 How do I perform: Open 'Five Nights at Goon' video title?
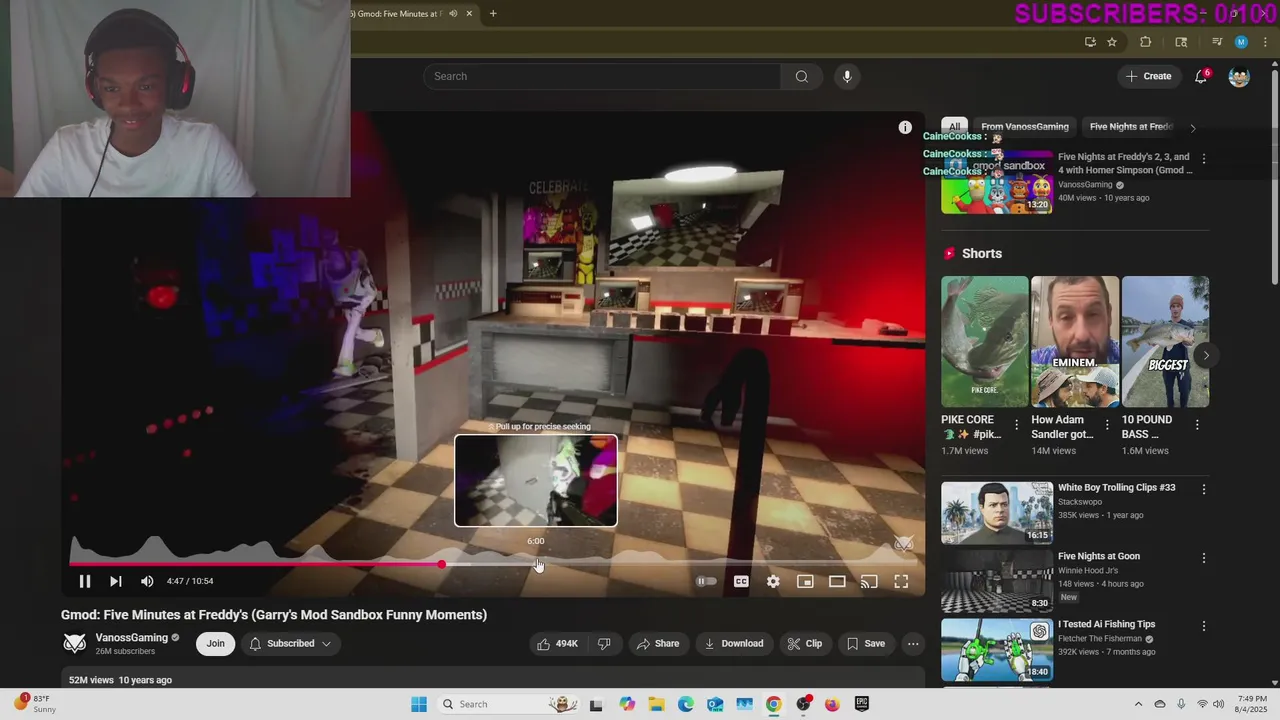pos(1099,556)
